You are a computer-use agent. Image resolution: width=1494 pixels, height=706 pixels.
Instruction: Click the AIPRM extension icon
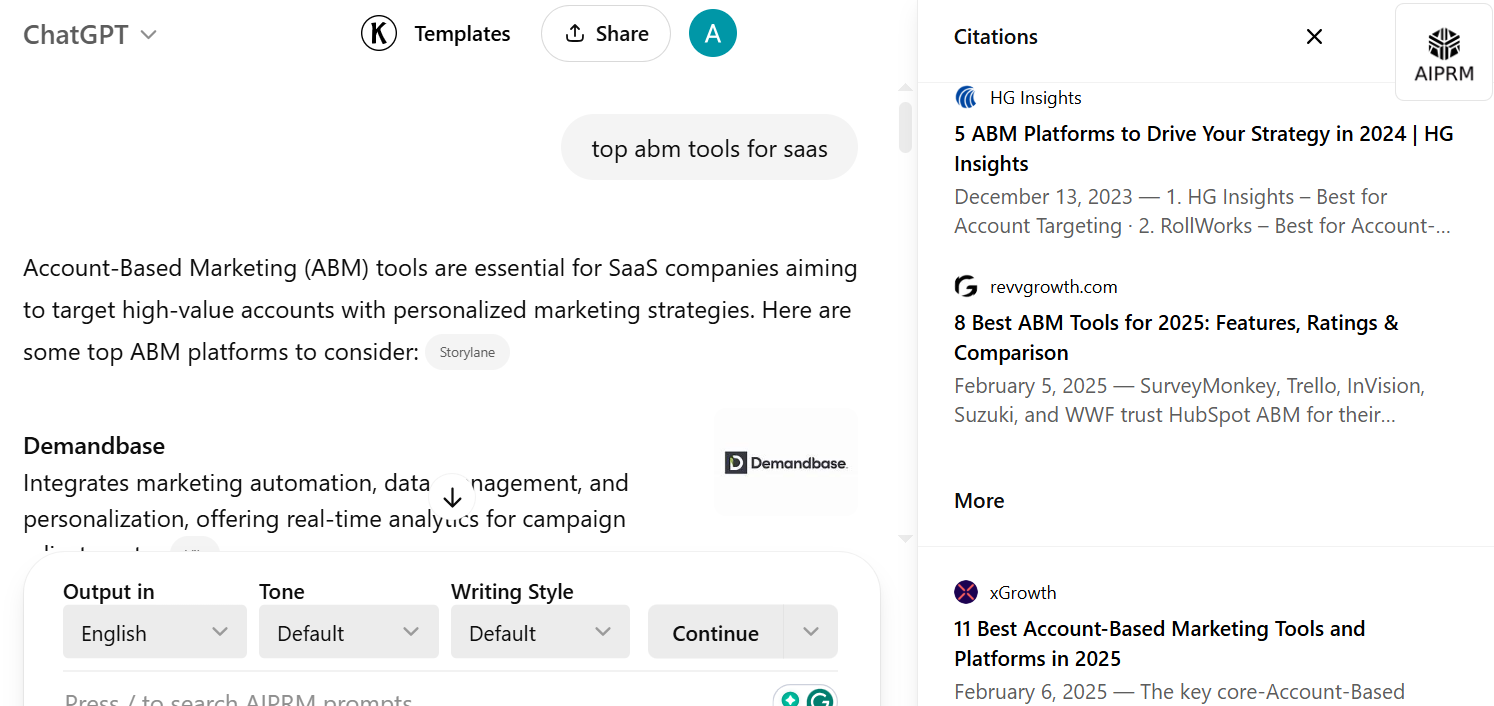coord(1444,53)
